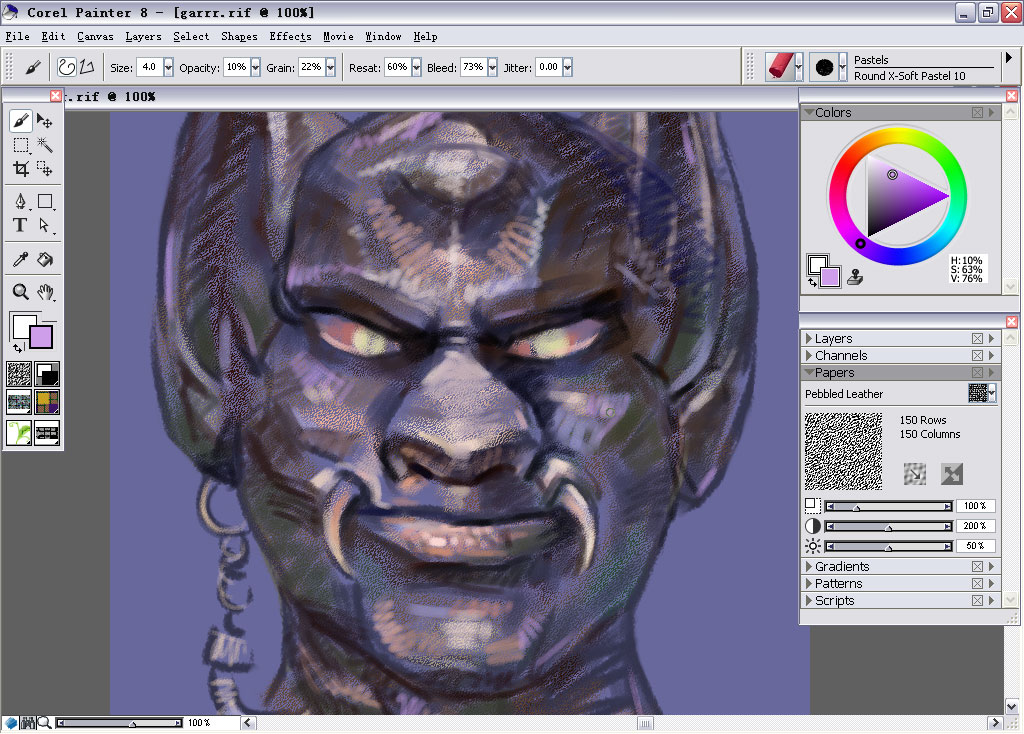Expand the Gradients palette
Image resolution: width=1024 pixels, height=734 pixels.
pos(809,566)
